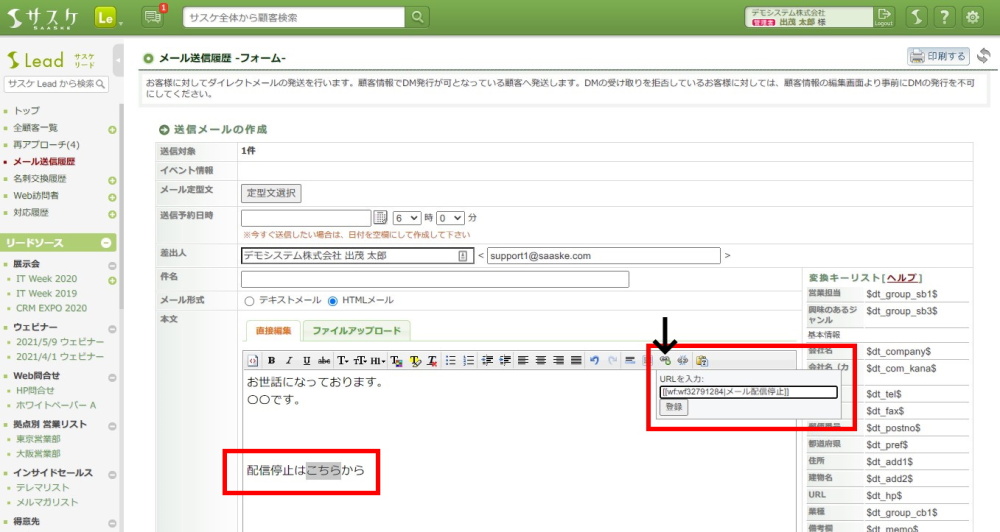This screenshot has width=1000, height=532.
Task: Click the remove link icon
Action: (683, 360)
